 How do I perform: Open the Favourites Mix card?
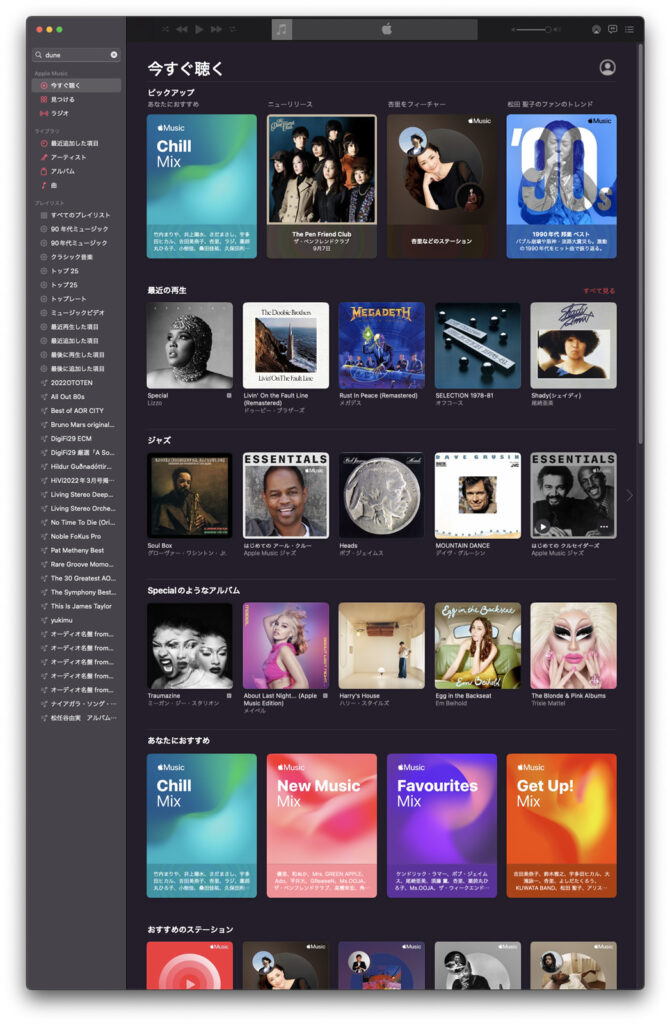tap(442, 825)
